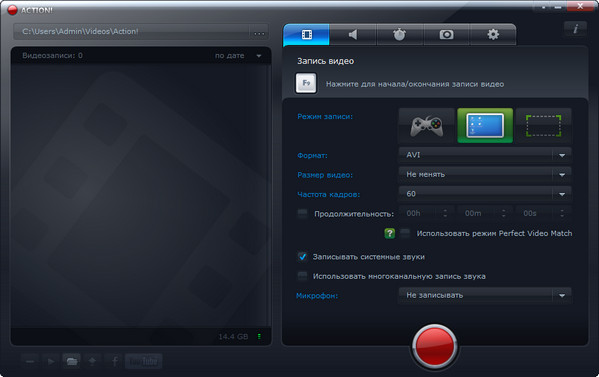Click the red Action! logo icon
The height and width of the screenshot is (377, 599).
coord(12,10)
